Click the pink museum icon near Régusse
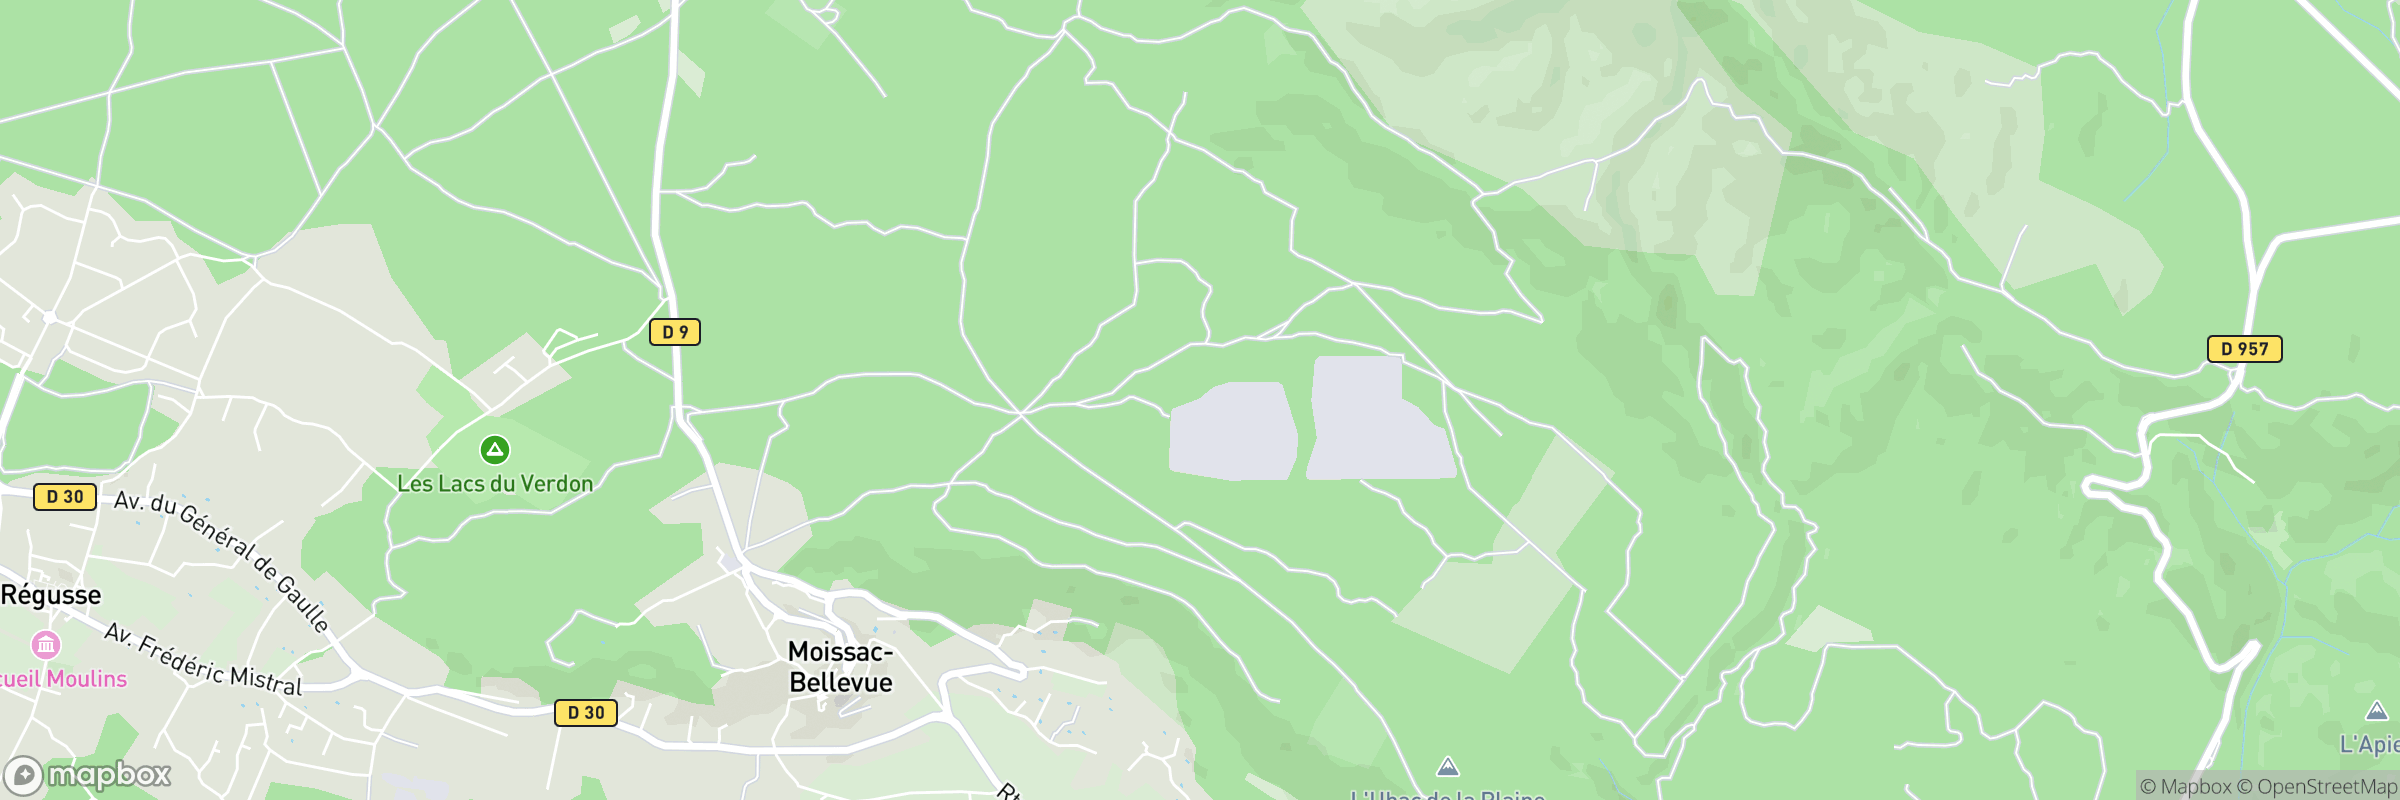The width and height of the screenshot is (2400, 800). tap(46, 644)
